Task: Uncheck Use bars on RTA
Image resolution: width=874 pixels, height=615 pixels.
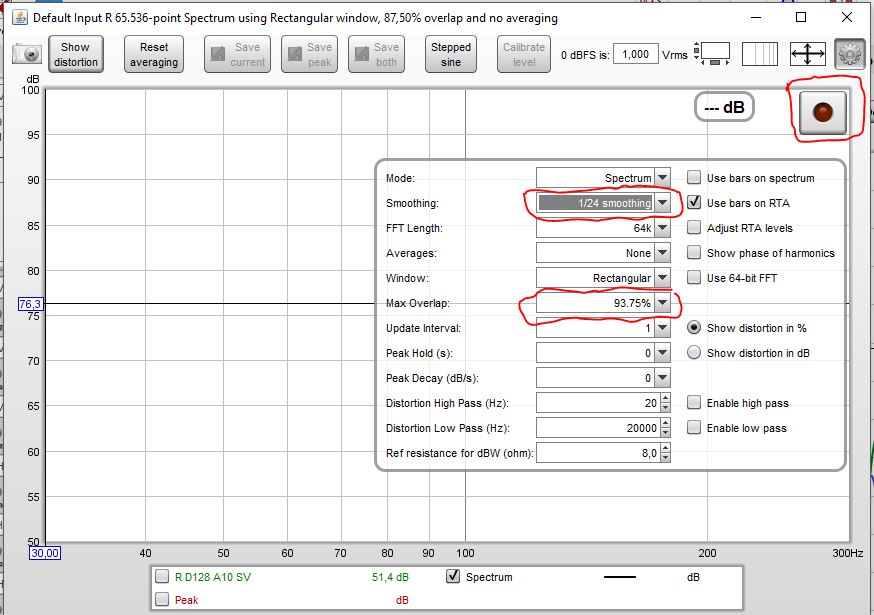Action: (x=694, y=203)
